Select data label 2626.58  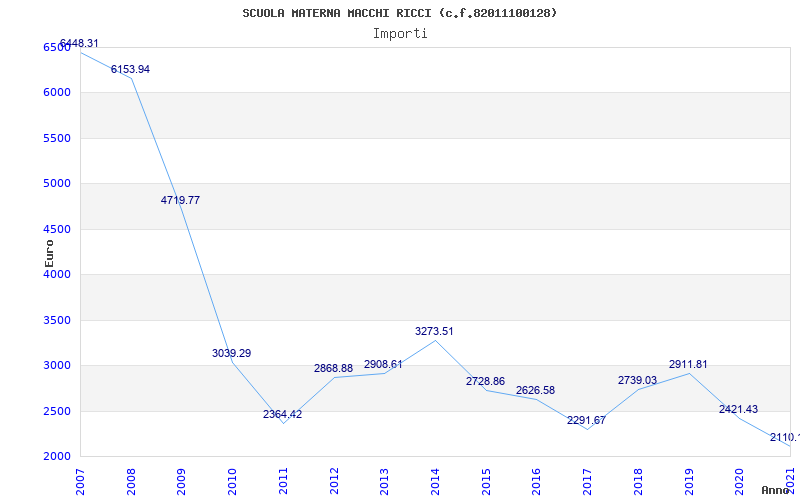click(x=535, y=390)
